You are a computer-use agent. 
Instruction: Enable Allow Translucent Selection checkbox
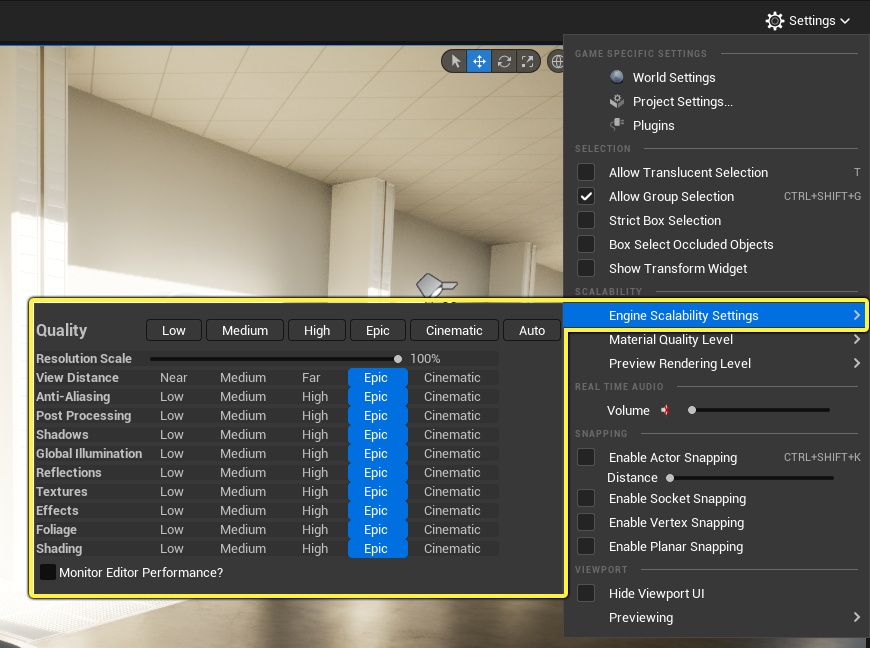click(586, 172)
